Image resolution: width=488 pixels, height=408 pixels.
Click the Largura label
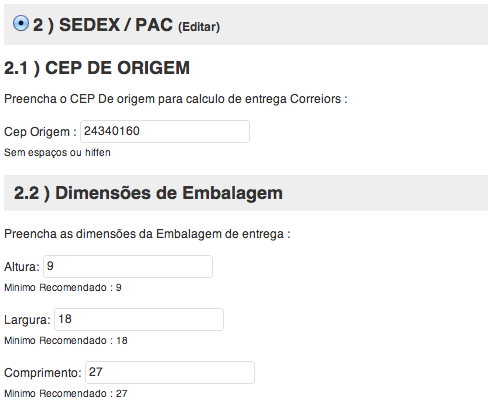(27, 320)
